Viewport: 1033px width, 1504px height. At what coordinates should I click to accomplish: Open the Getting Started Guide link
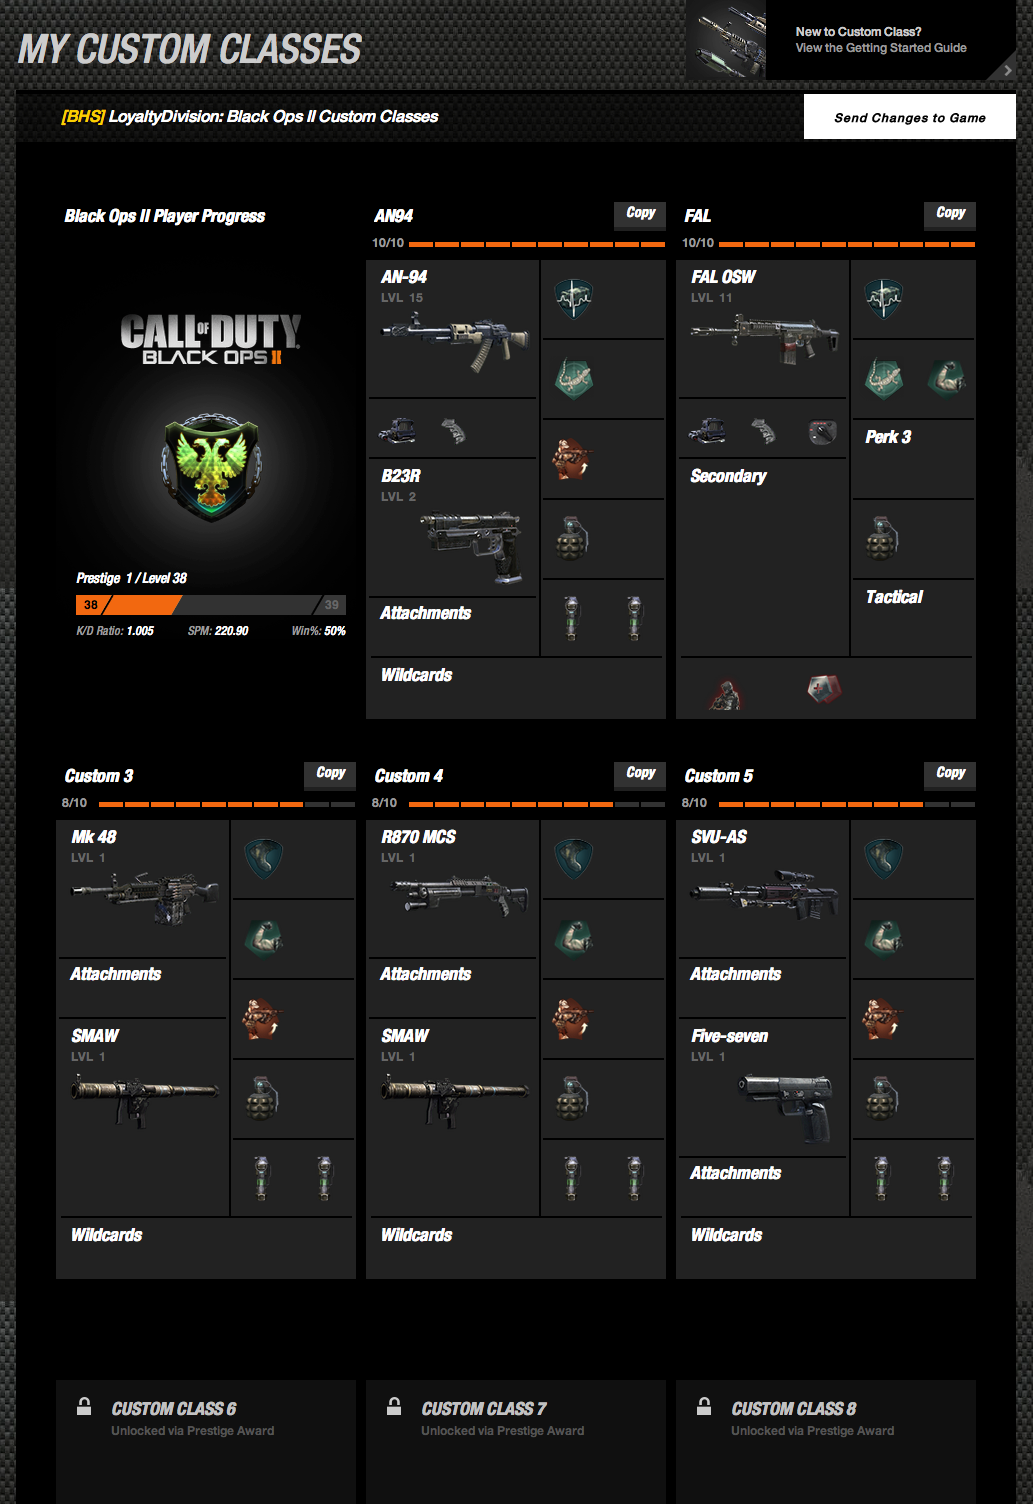[881, 48]
